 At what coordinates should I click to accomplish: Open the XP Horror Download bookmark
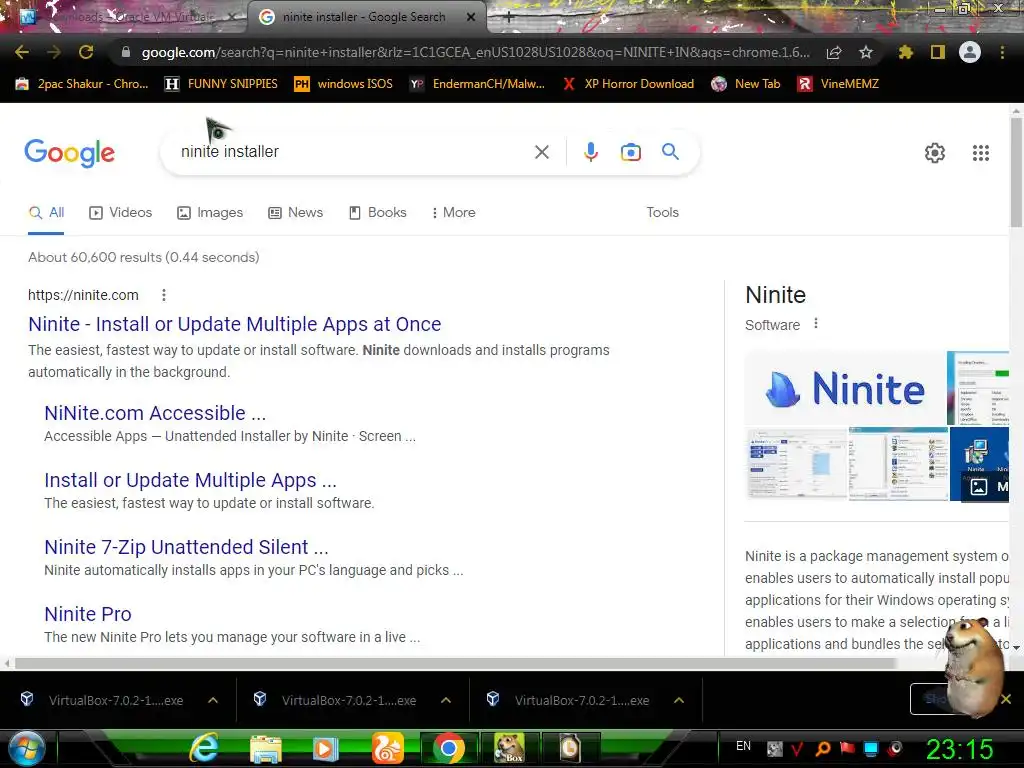628,84
